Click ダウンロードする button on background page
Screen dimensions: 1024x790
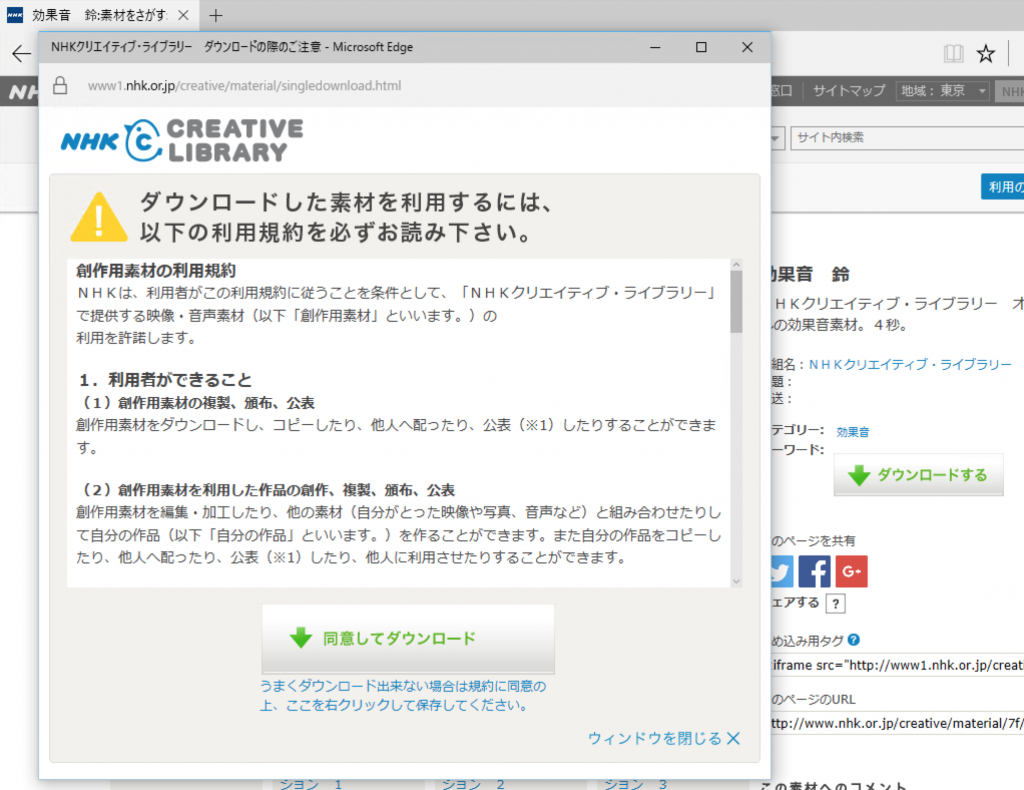tap(918, 475)
